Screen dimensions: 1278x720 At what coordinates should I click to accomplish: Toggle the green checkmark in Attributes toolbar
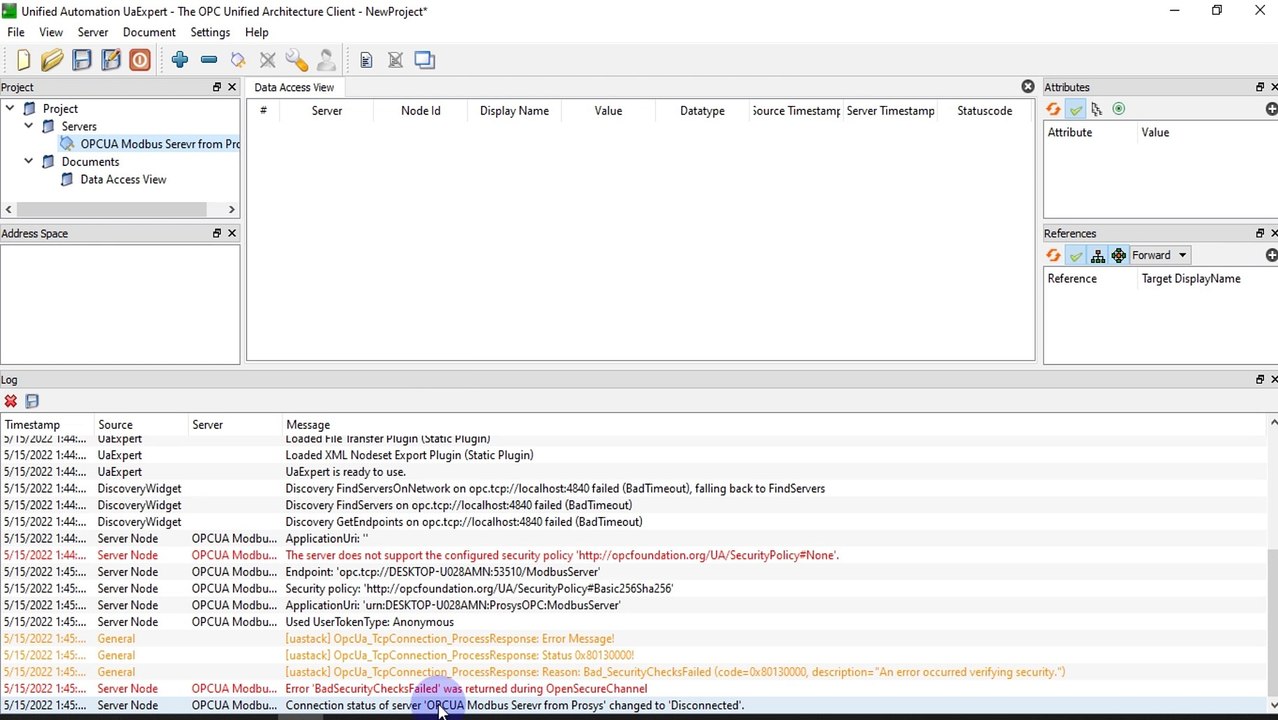(1075, 109)
